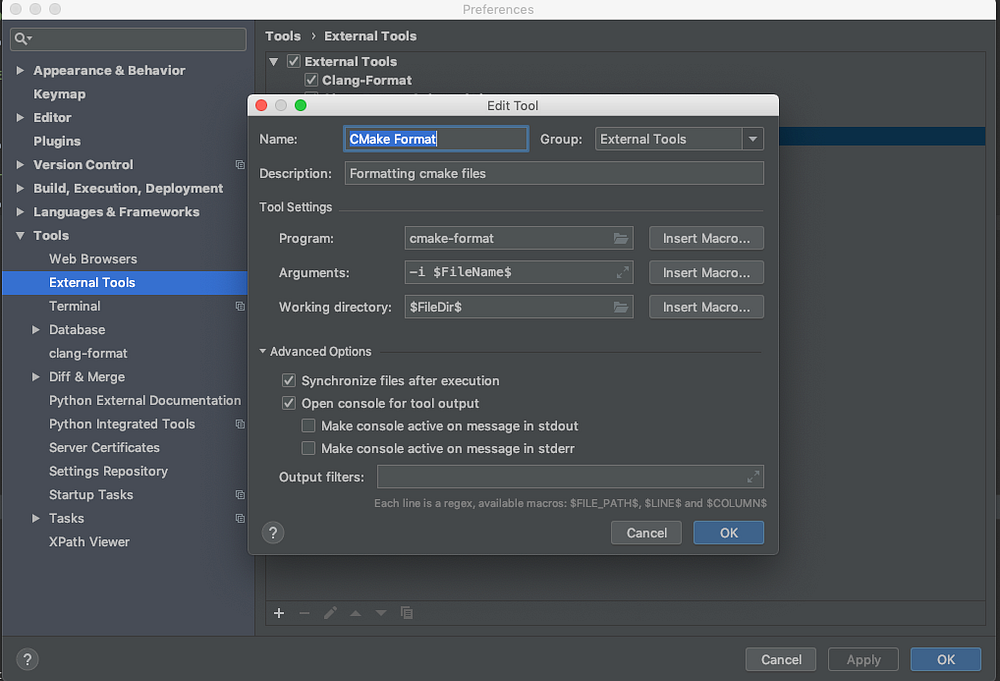Open Keymap settings page
The image size is (1000, 681).
tap(59, 94)
